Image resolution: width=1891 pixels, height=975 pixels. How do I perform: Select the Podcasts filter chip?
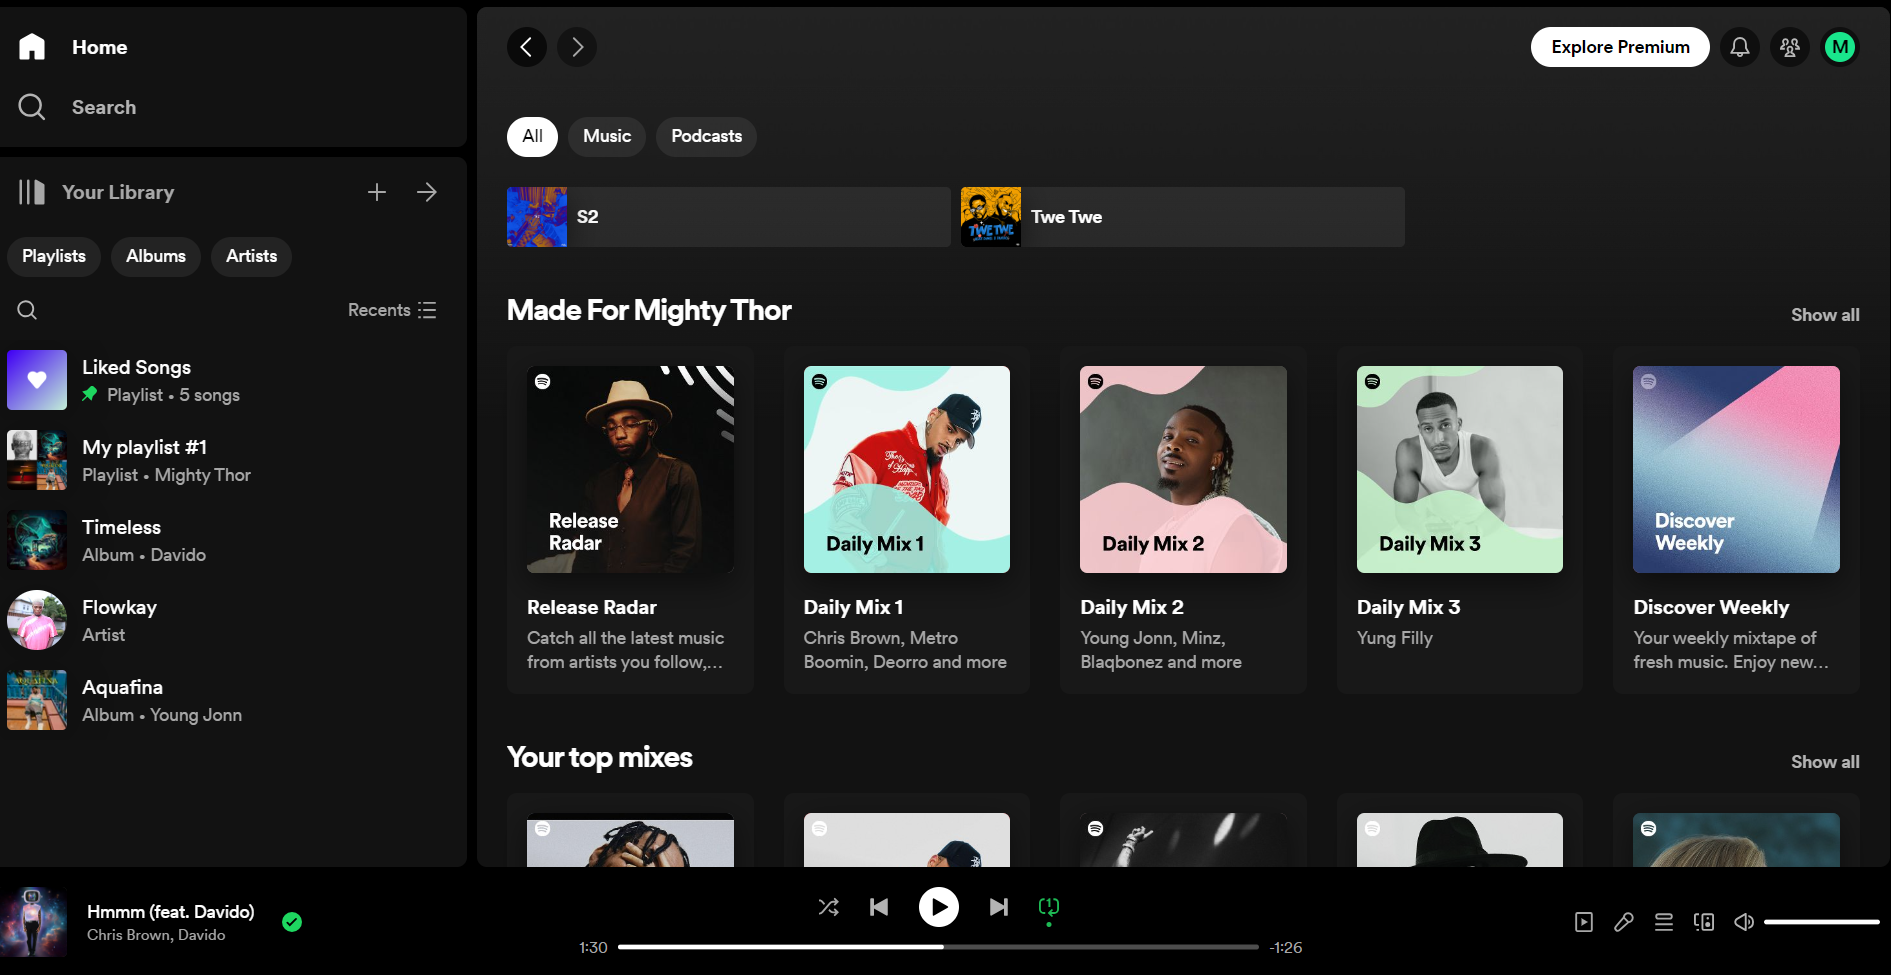(x=706, y=136)
